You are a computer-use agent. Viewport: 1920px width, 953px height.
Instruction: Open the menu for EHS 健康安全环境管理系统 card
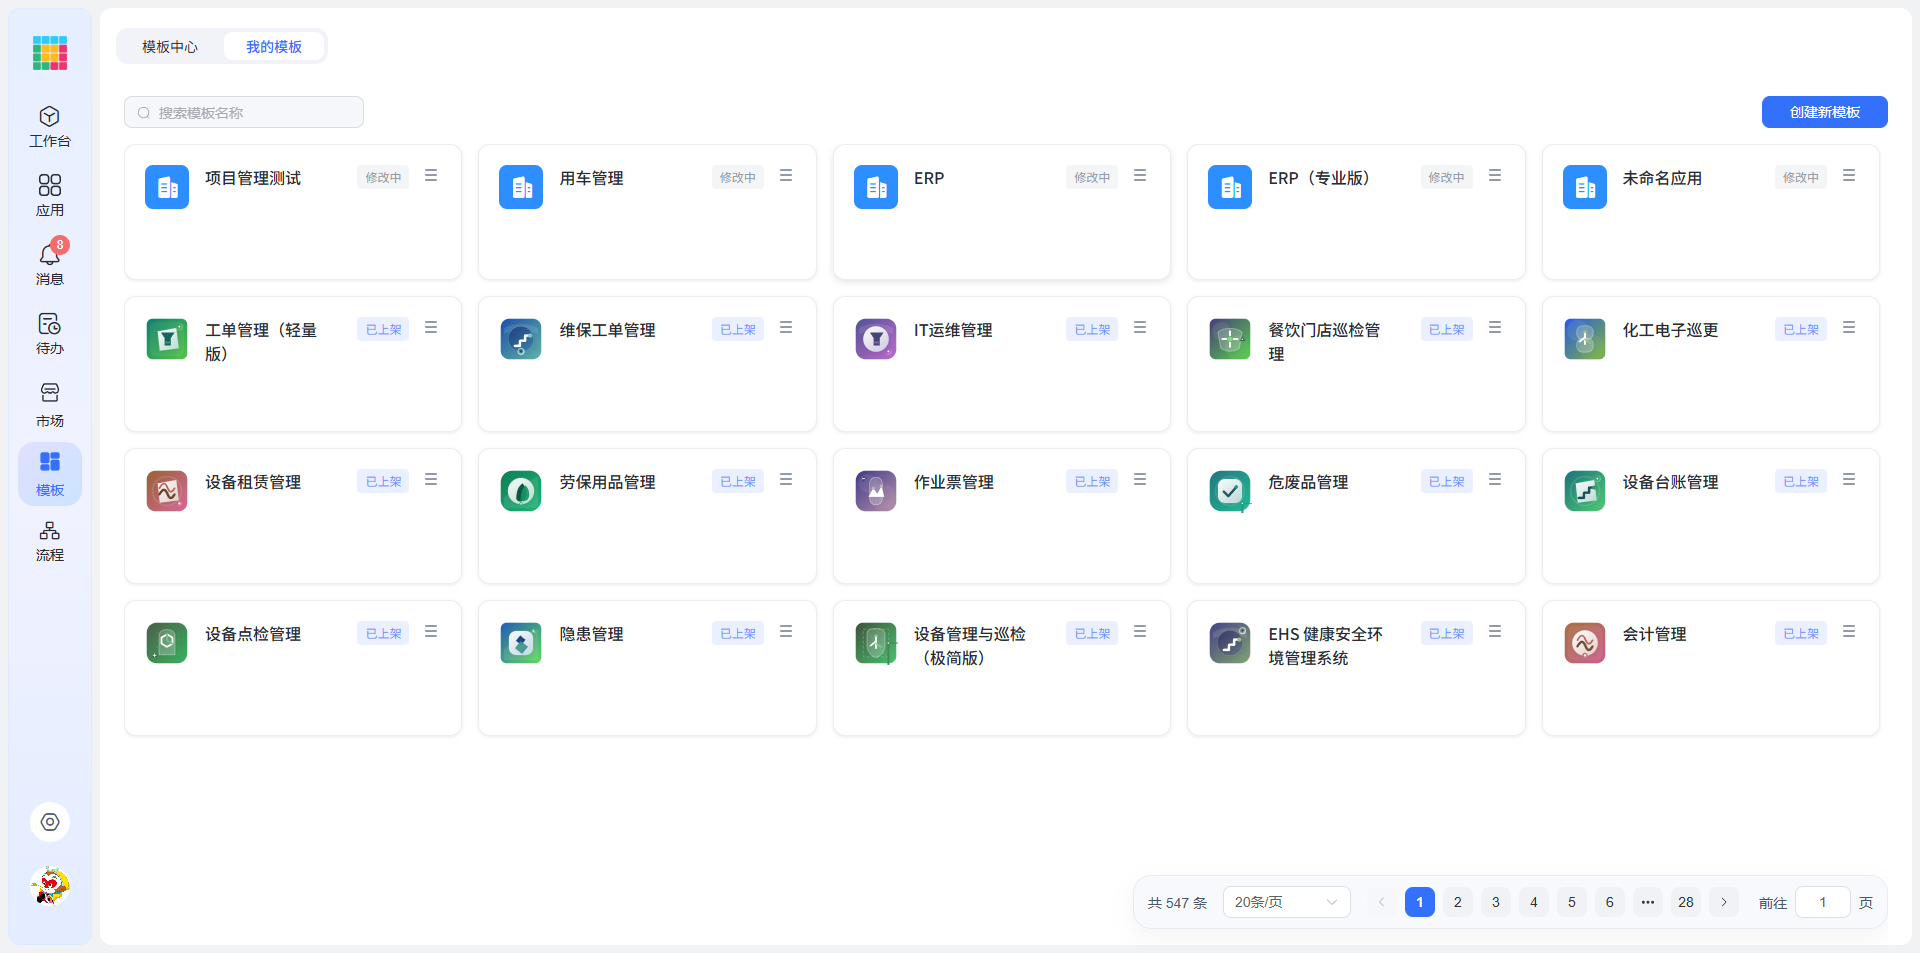1495,632
